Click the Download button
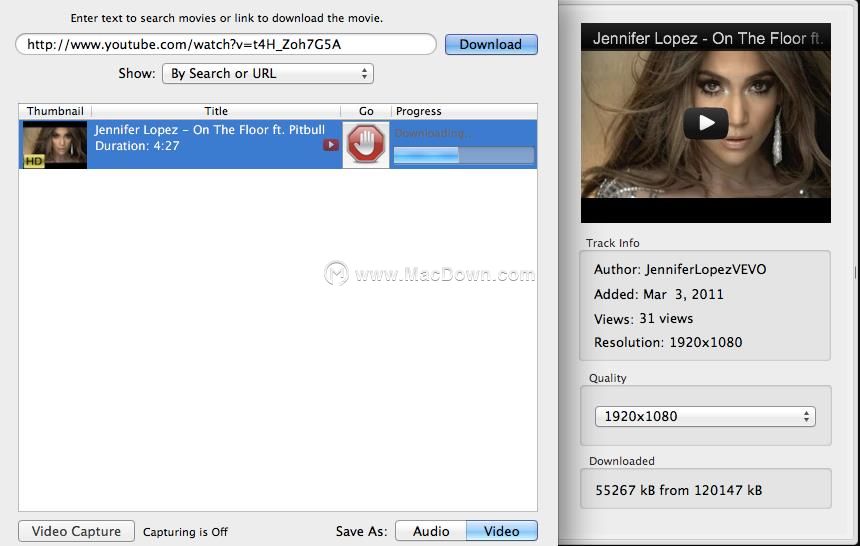The width and height of the screenshot is (860, 546). (x=491, y=44)
